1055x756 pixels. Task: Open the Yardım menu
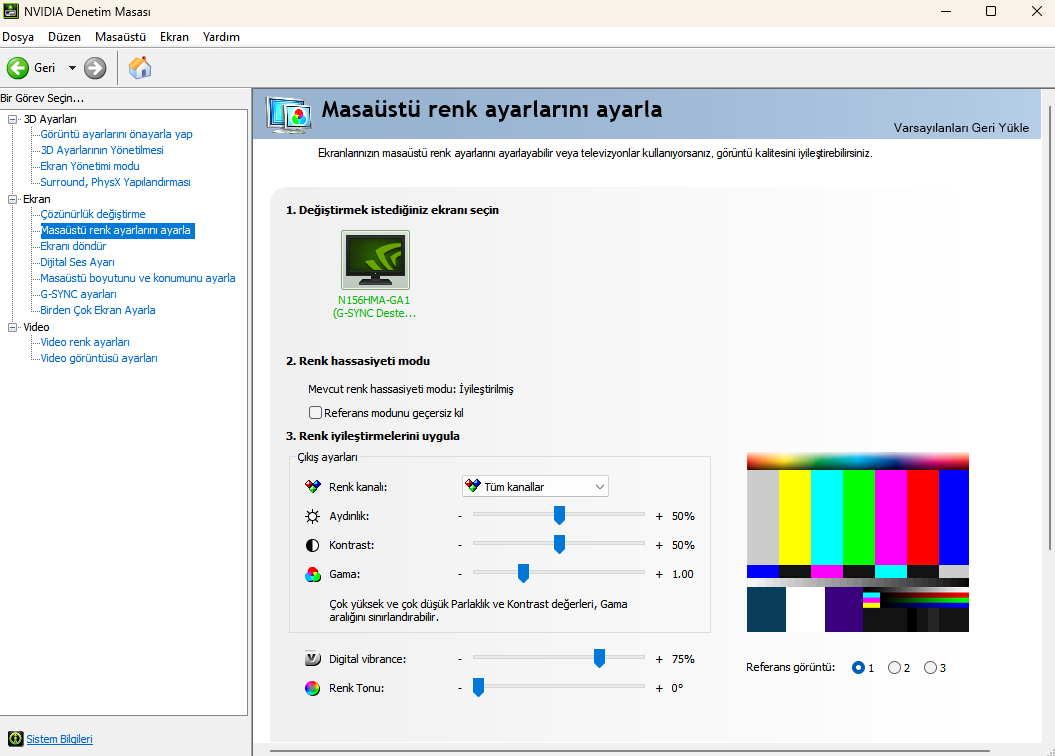tap(221, 37)
